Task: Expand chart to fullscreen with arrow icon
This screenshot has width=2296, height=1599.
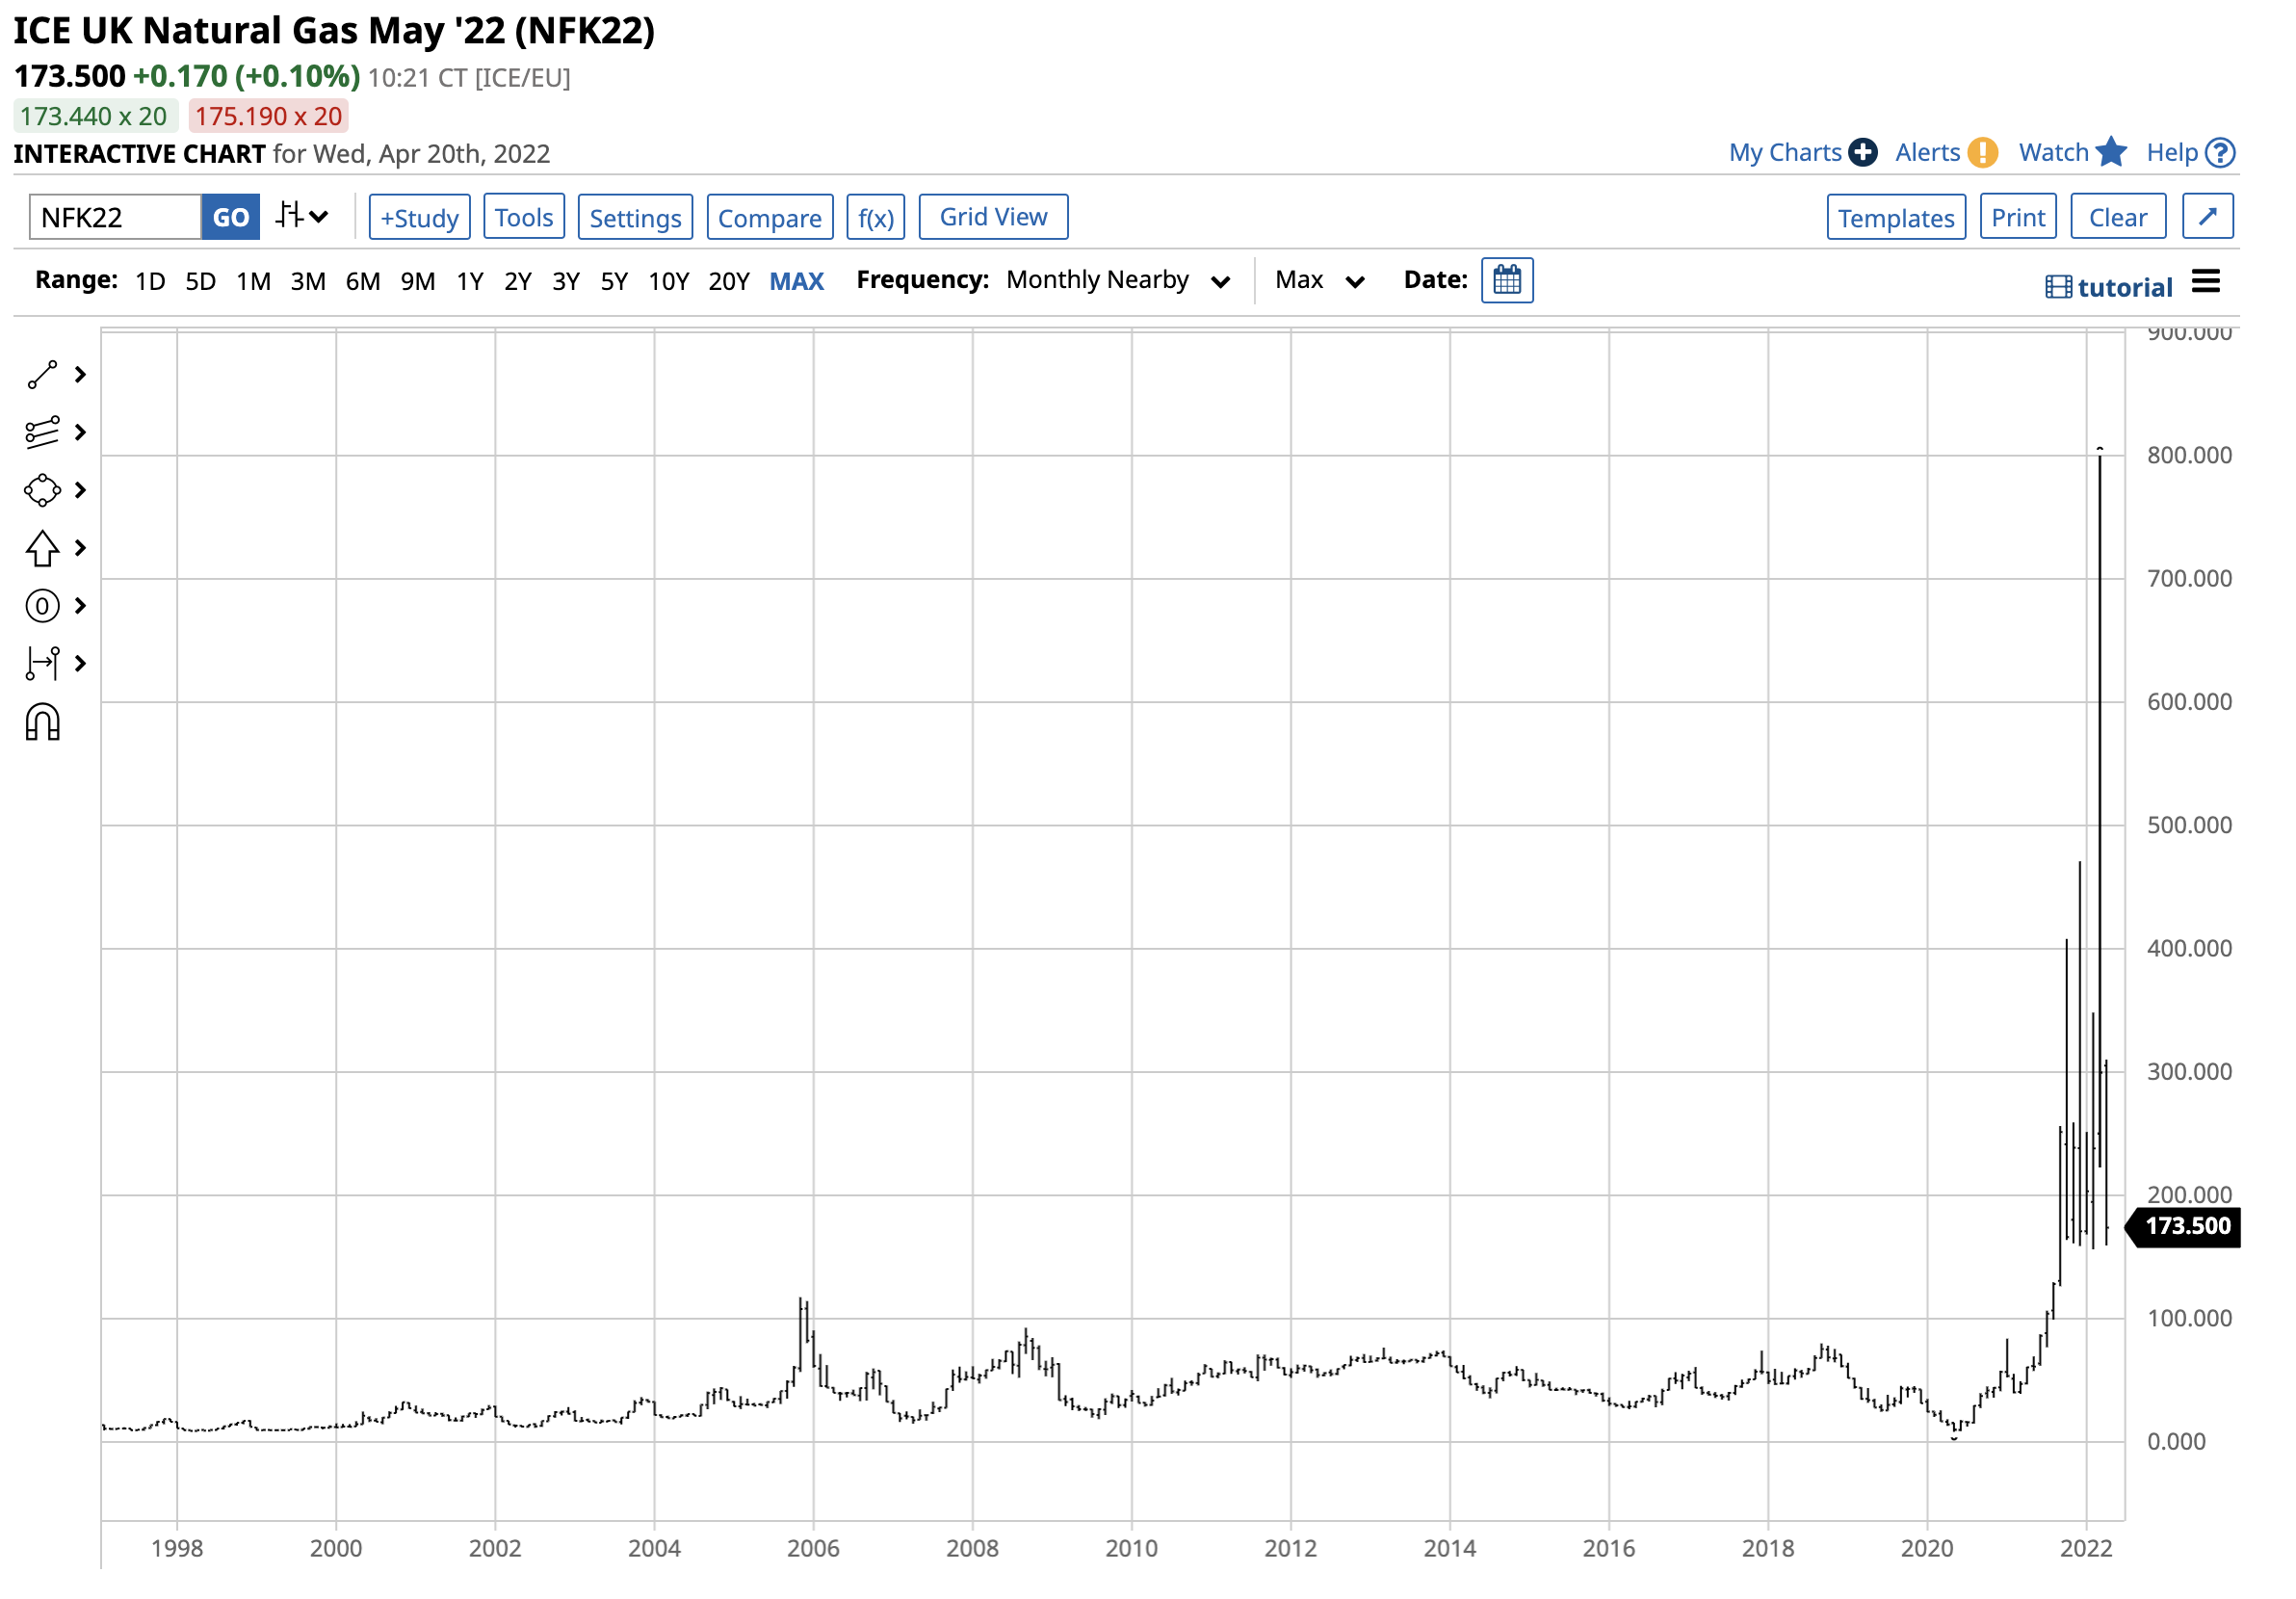Action: click(x=2207, y=217)
